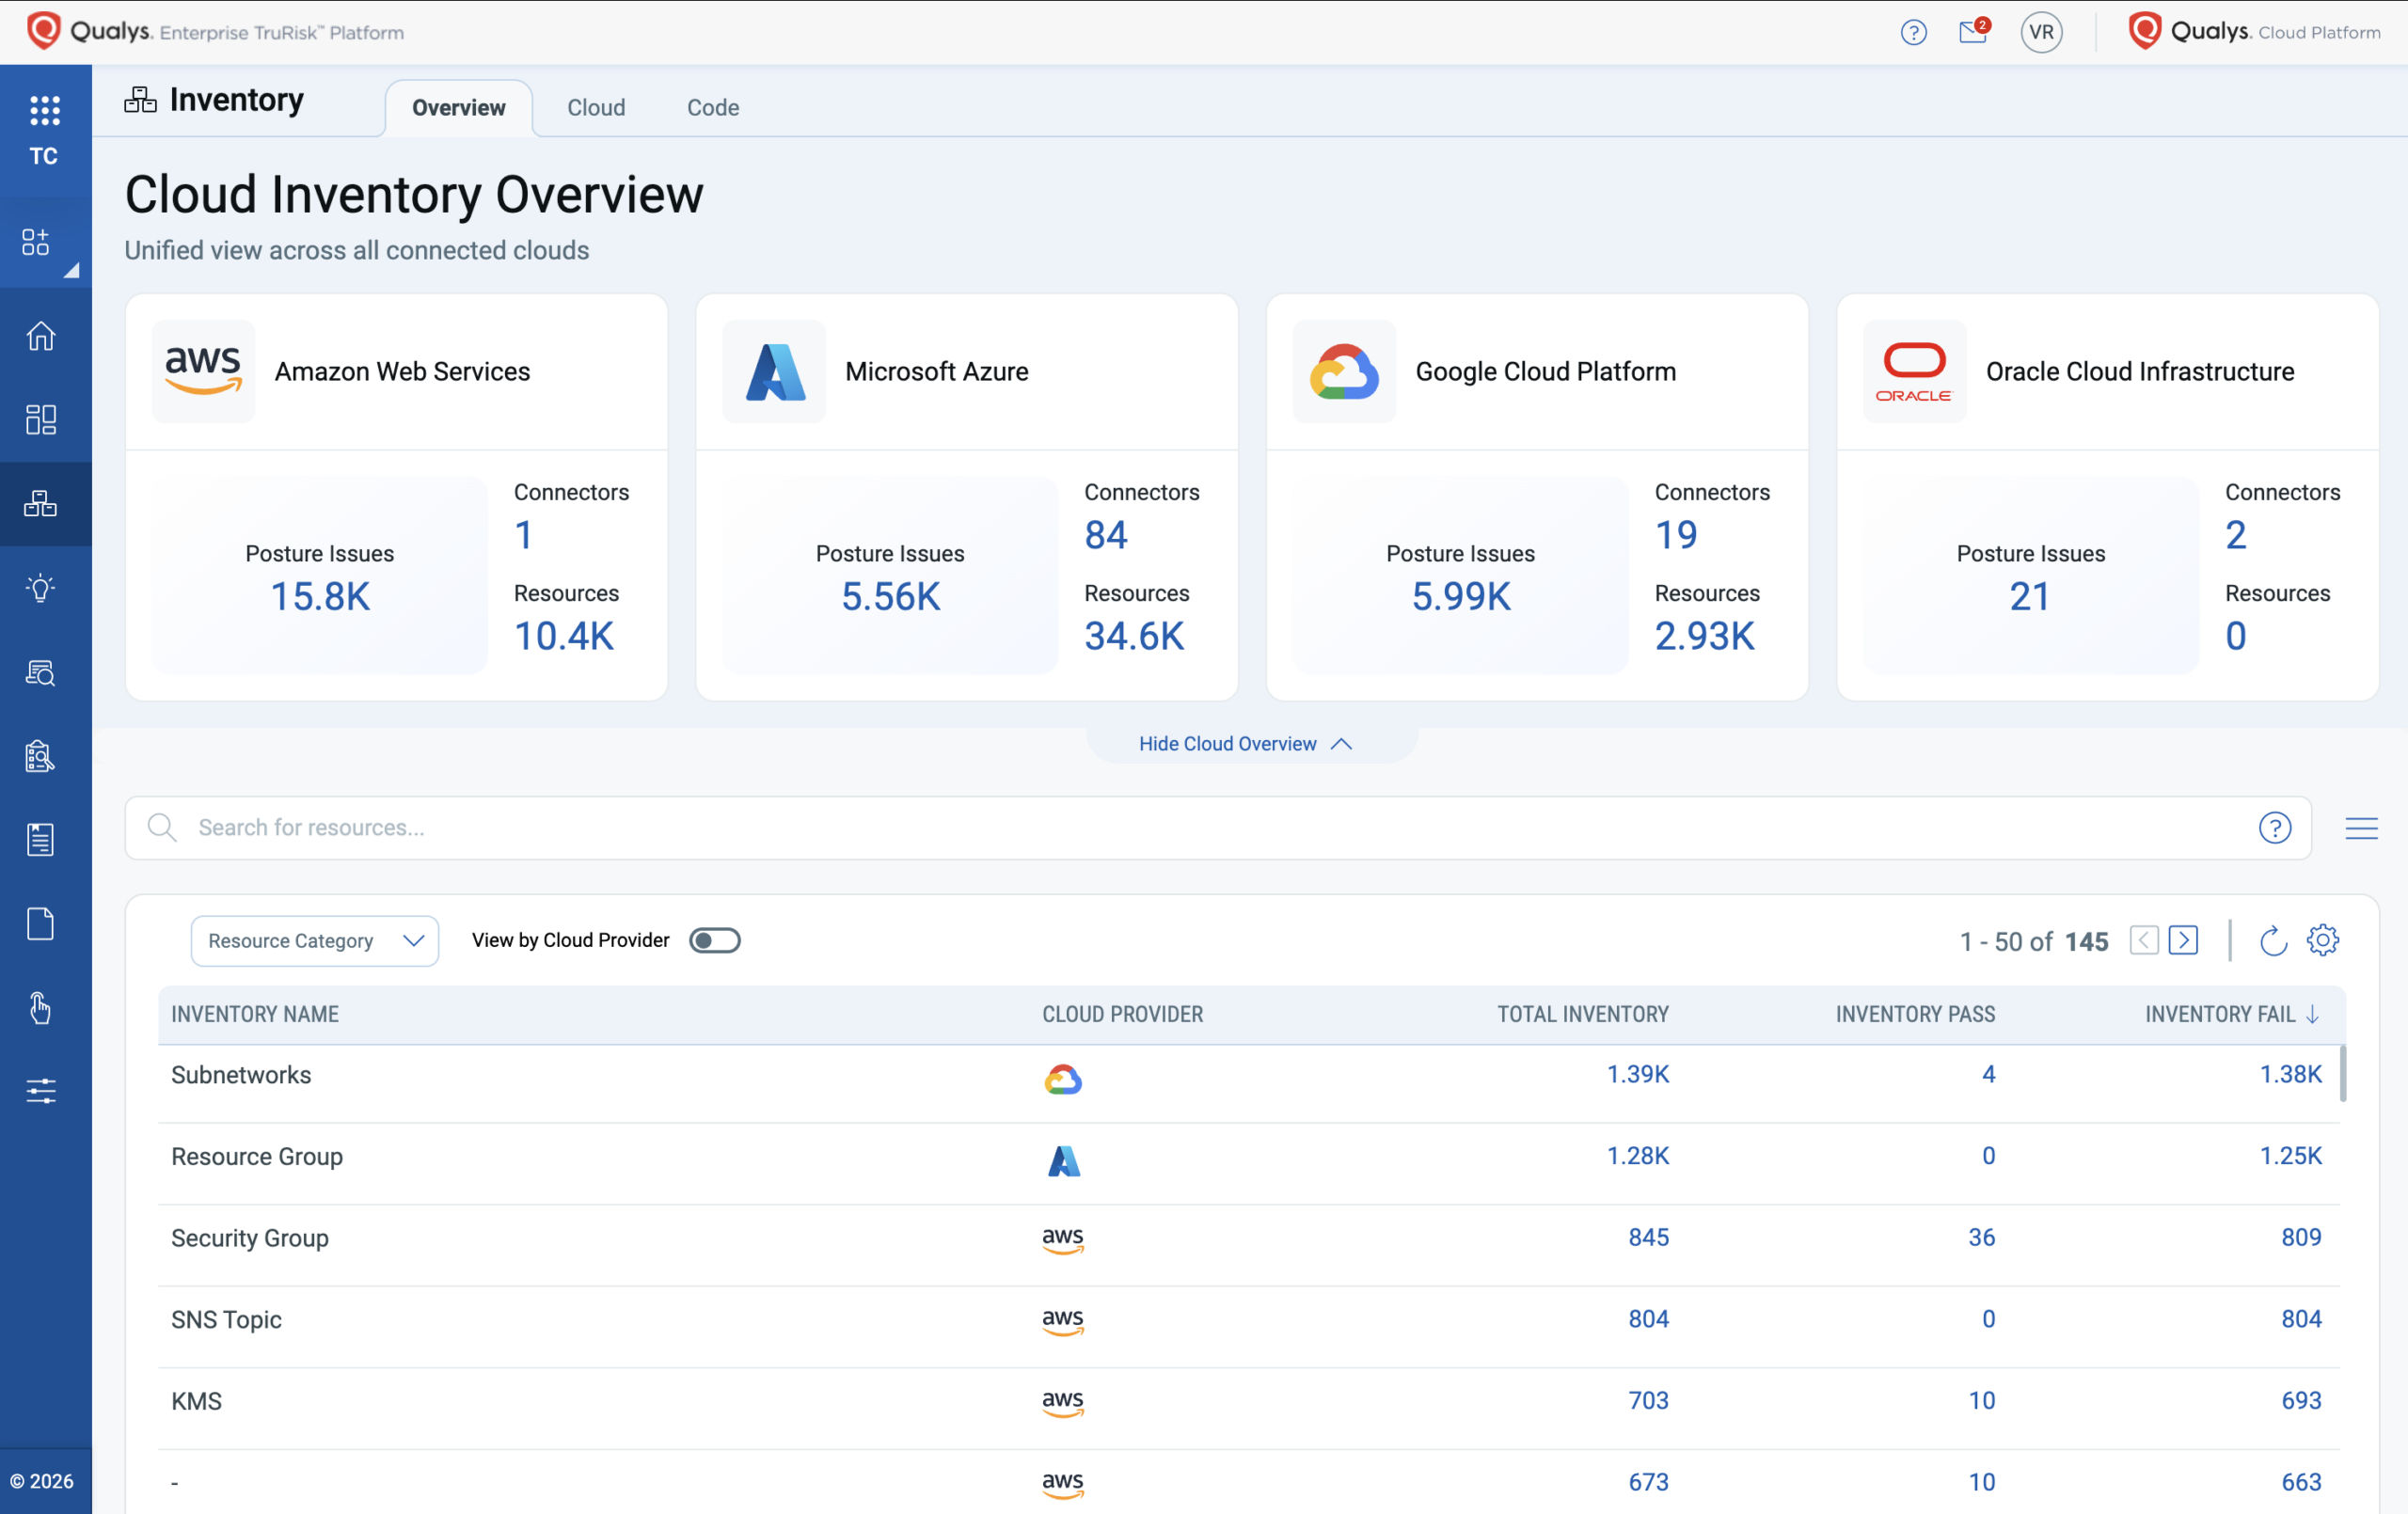Open the Resource Category dropdown
This screenshot has width=2408, height=1514.
(315, 941)
